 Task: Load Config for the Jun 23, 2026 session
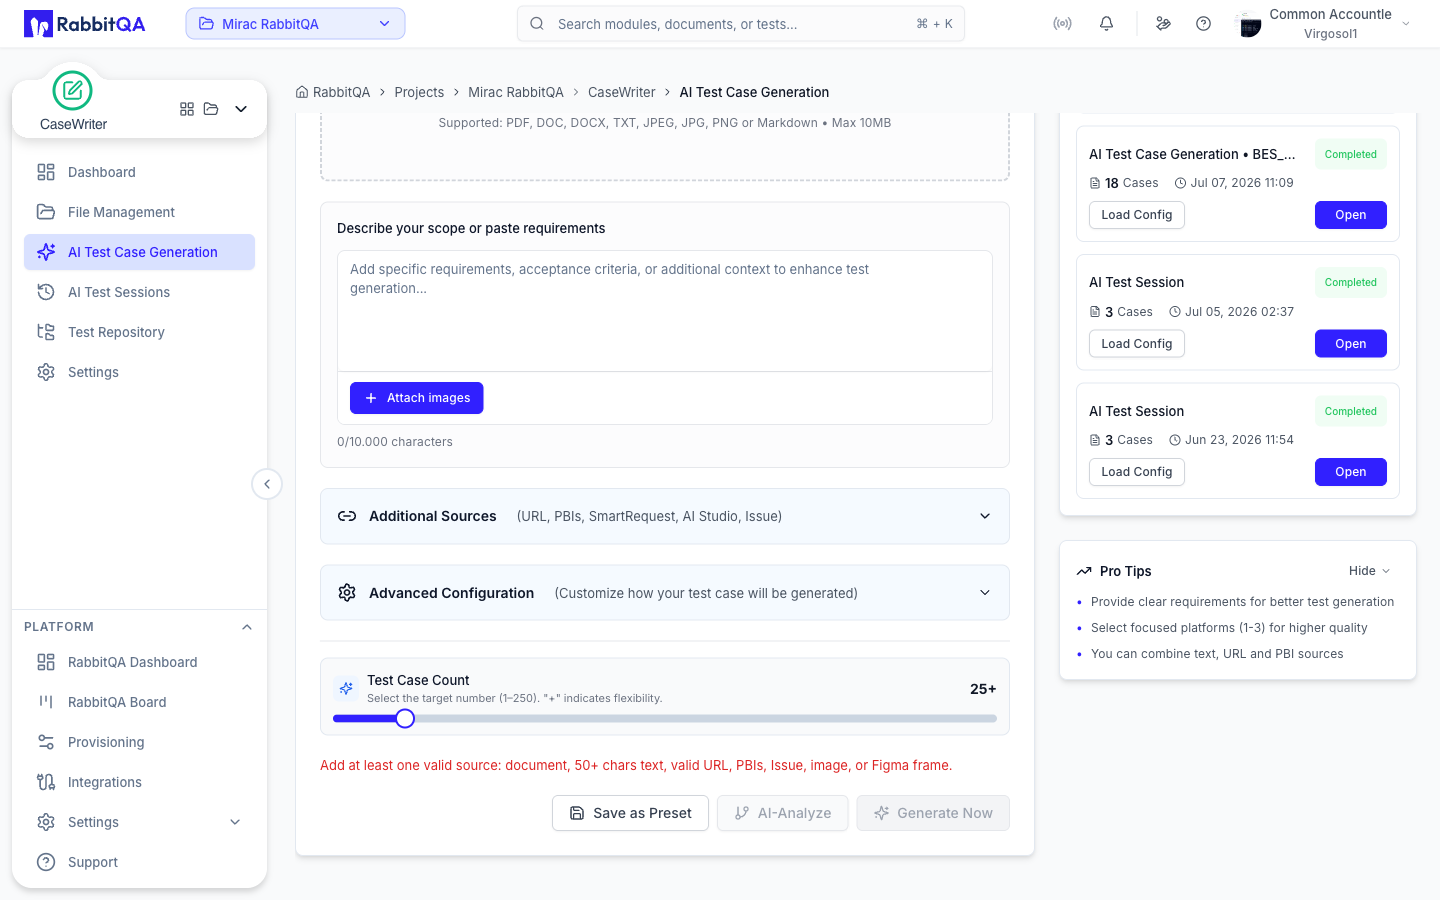[1137, 472]
